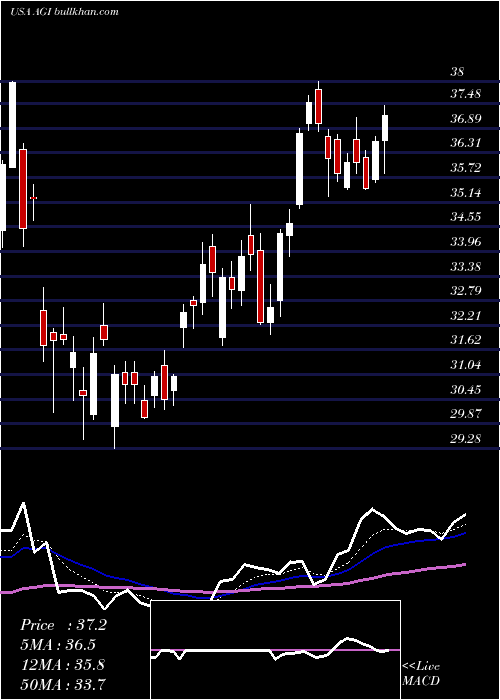Click the price axis label 37.48
Image resolution: width=500 pixels, height=700 pixels.
(x=466, y=94)
